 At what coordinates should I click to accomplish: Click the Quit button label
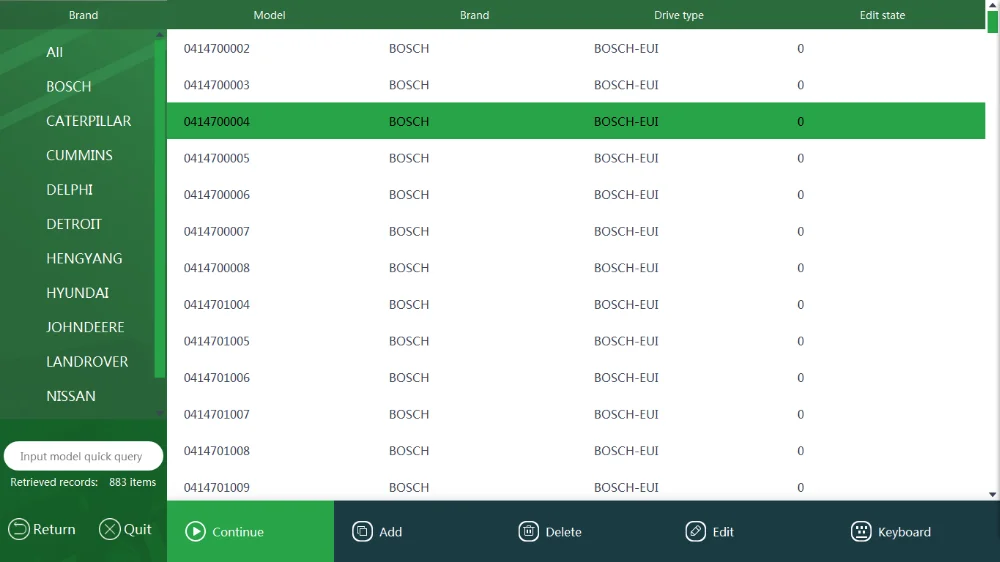pos(138,529)
